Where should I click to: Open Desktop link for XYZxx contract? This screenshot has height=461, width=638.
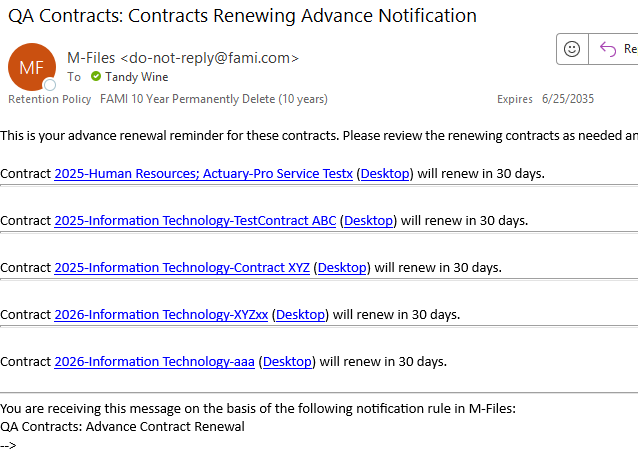pyautogui.click(x=300, y=315)
